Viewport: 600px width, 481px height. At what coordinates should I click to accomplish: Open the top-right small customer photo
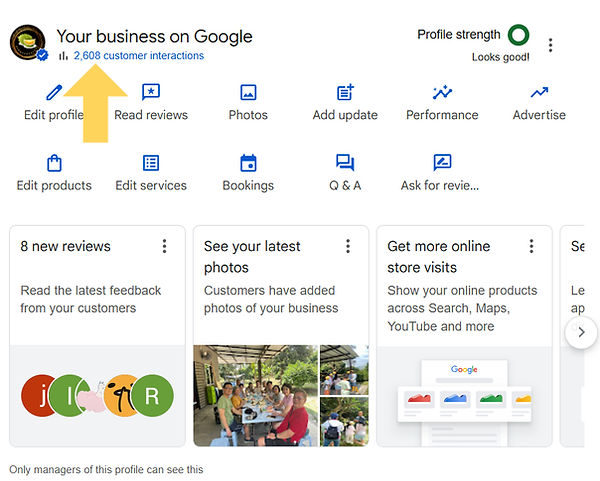pyautogui.click(x=344, y=370)
